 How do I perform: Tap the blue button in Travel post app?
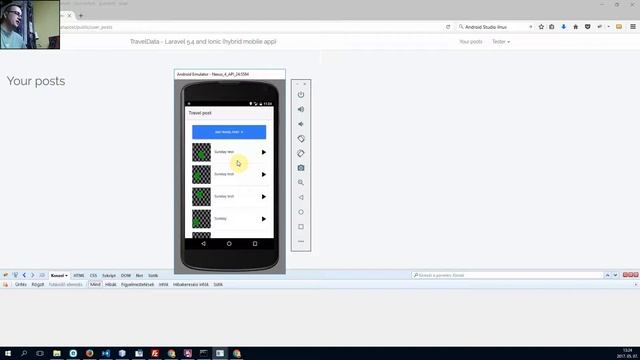point(229,132)
